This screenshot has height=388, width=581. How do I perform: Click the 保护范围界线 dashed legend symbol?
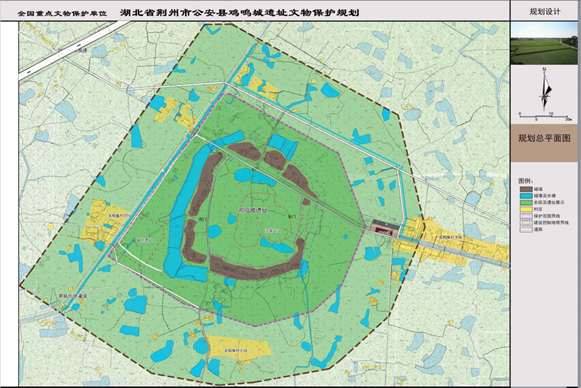click(526, 216)
